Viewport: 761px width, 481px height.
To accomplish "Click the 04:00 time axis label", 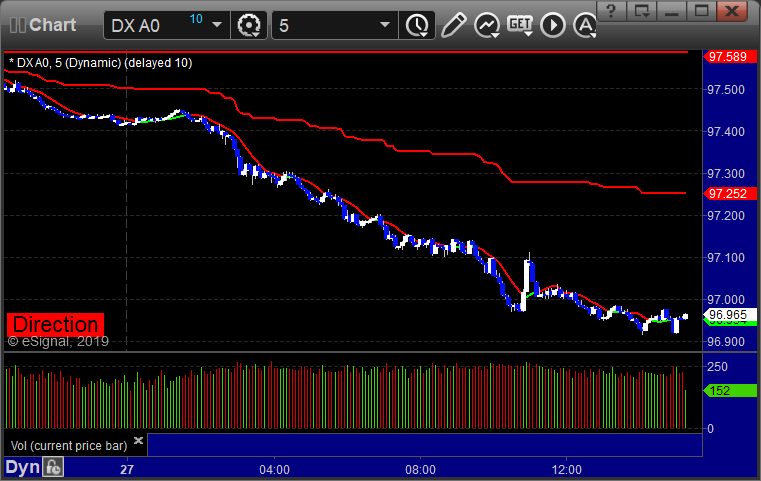I will coord(274,470).
